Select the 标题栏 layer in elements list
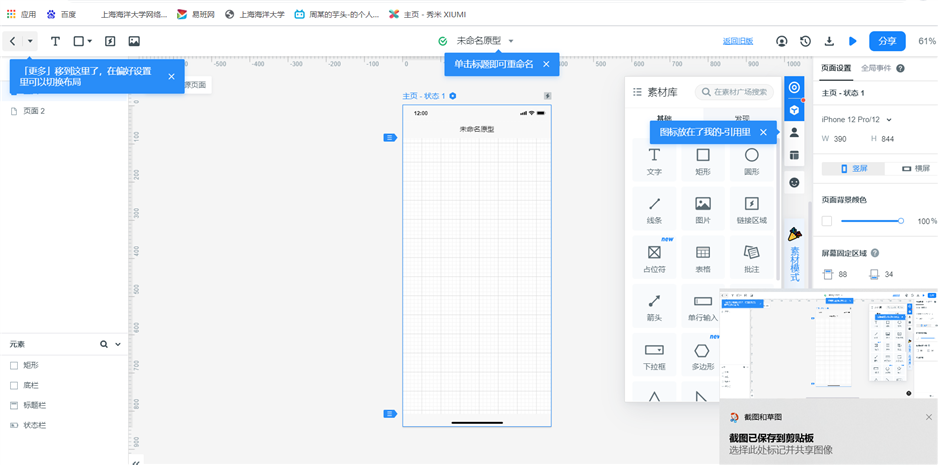Image resolution: width=938 pixels, height=465 pixels. point(35,405)
